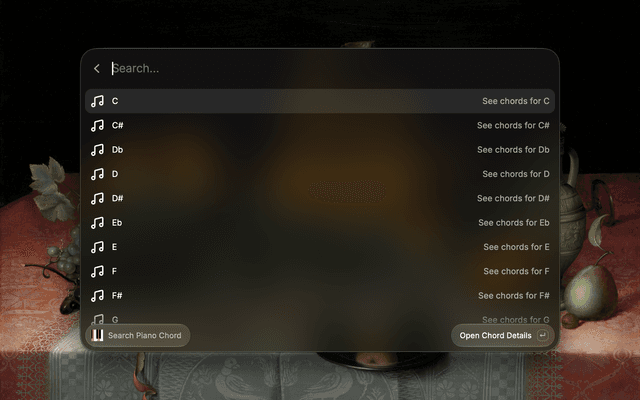Select the C note label

[115, 101]
